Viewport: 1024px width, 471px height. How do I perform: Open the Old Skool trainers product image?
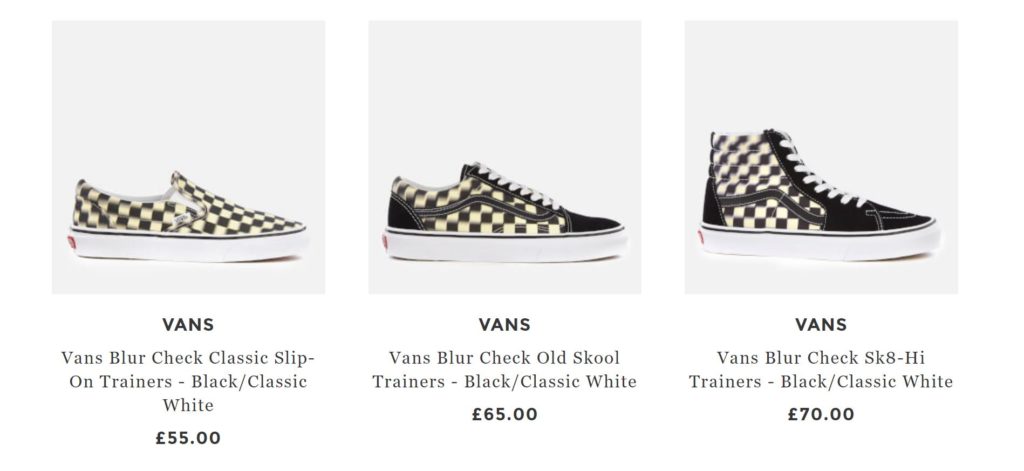[504, 157]
